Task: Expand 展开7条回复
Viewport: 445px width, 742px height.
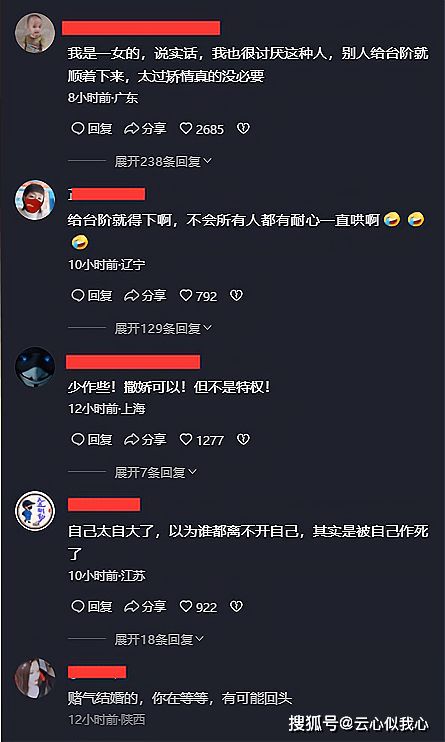Action: coord(155,472)
